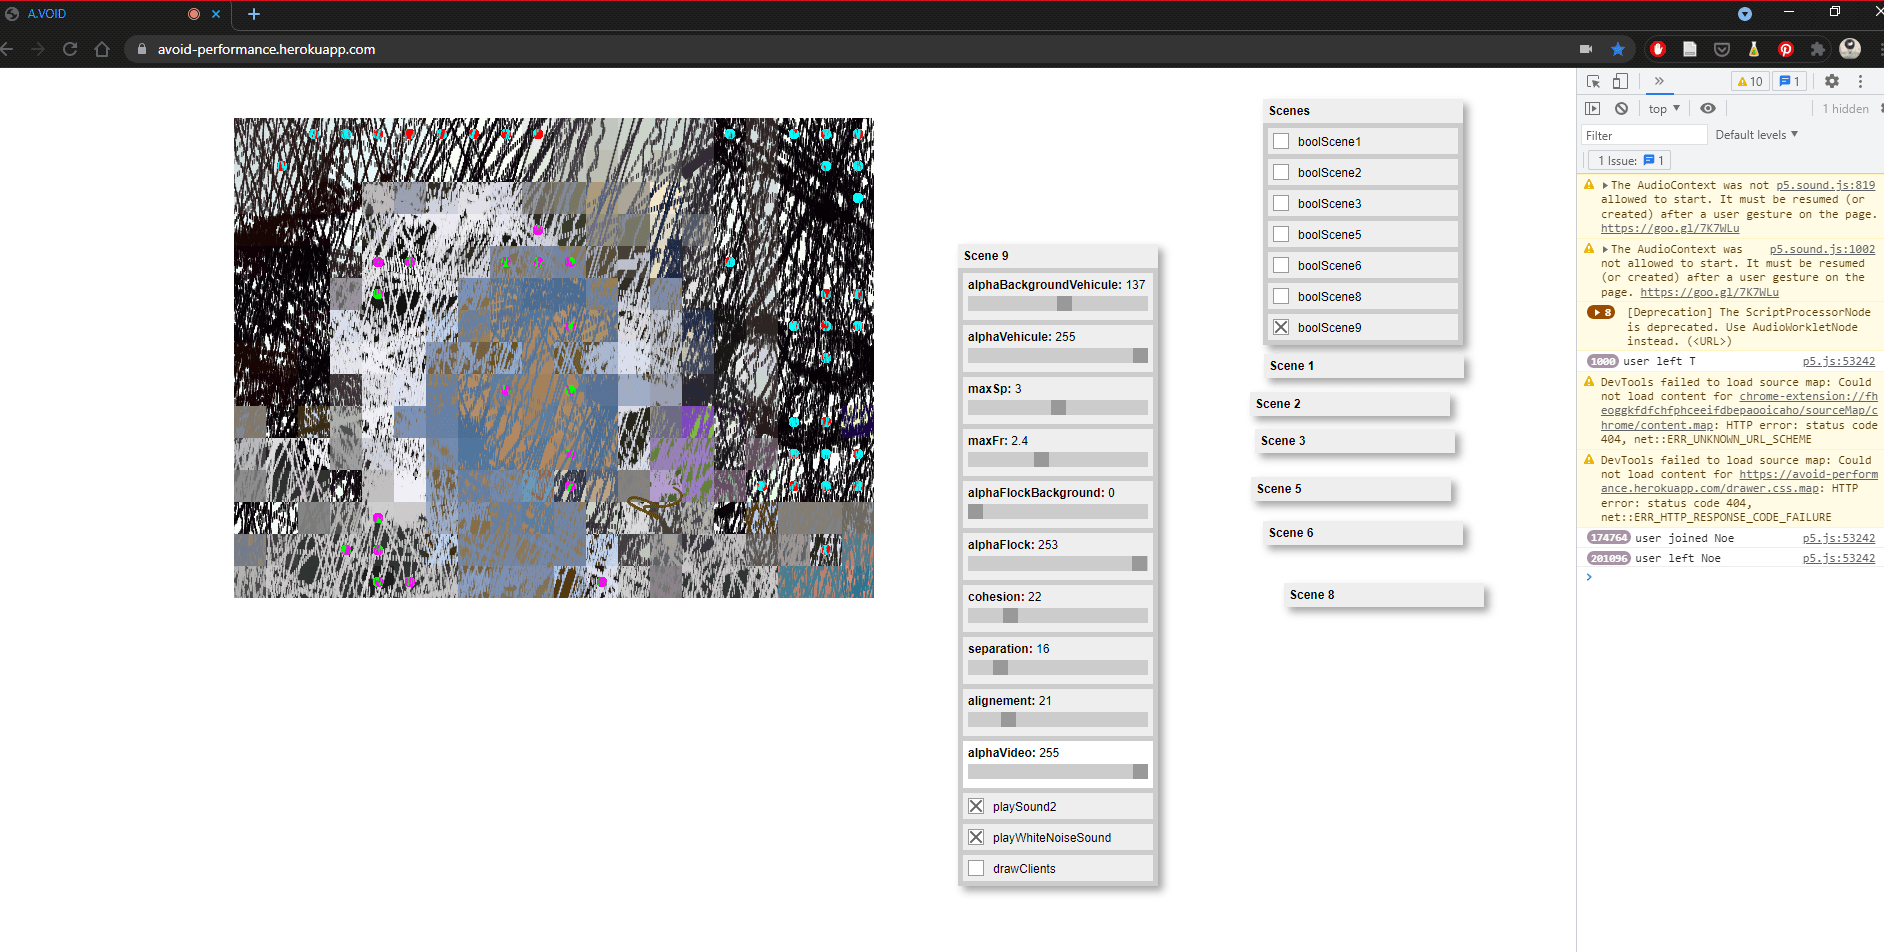Uncheck the playSound2 checkbox

tap(976, 807)
